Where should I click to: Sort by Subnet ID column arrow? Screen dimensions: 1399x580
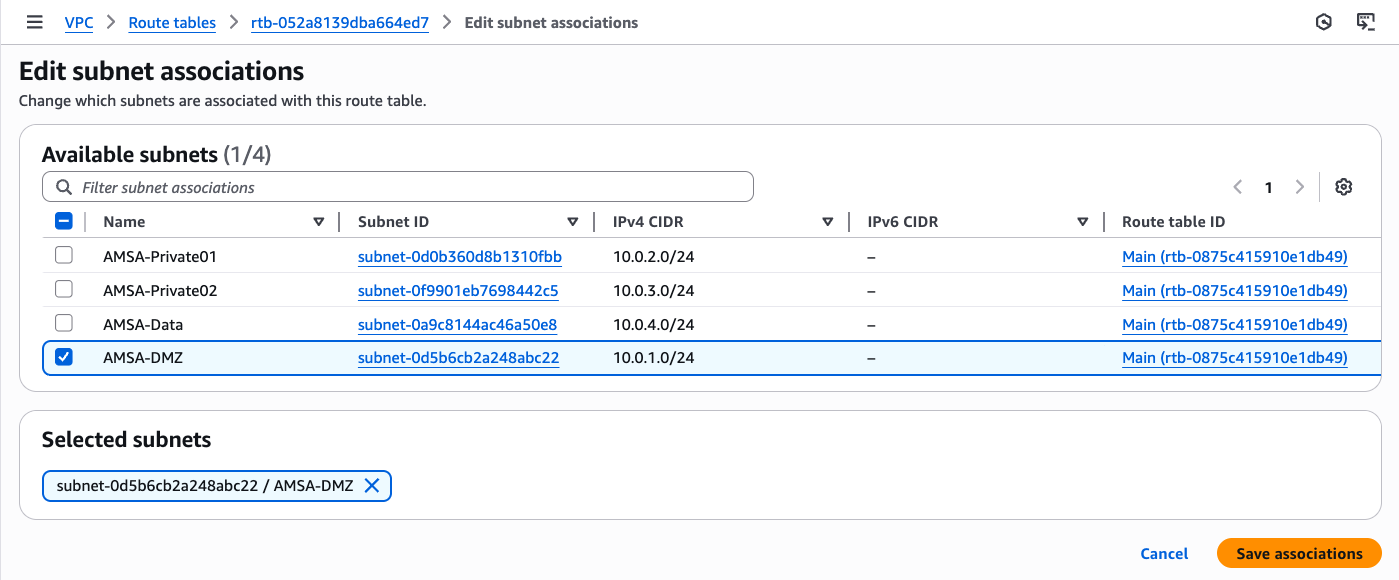[573, 222]
